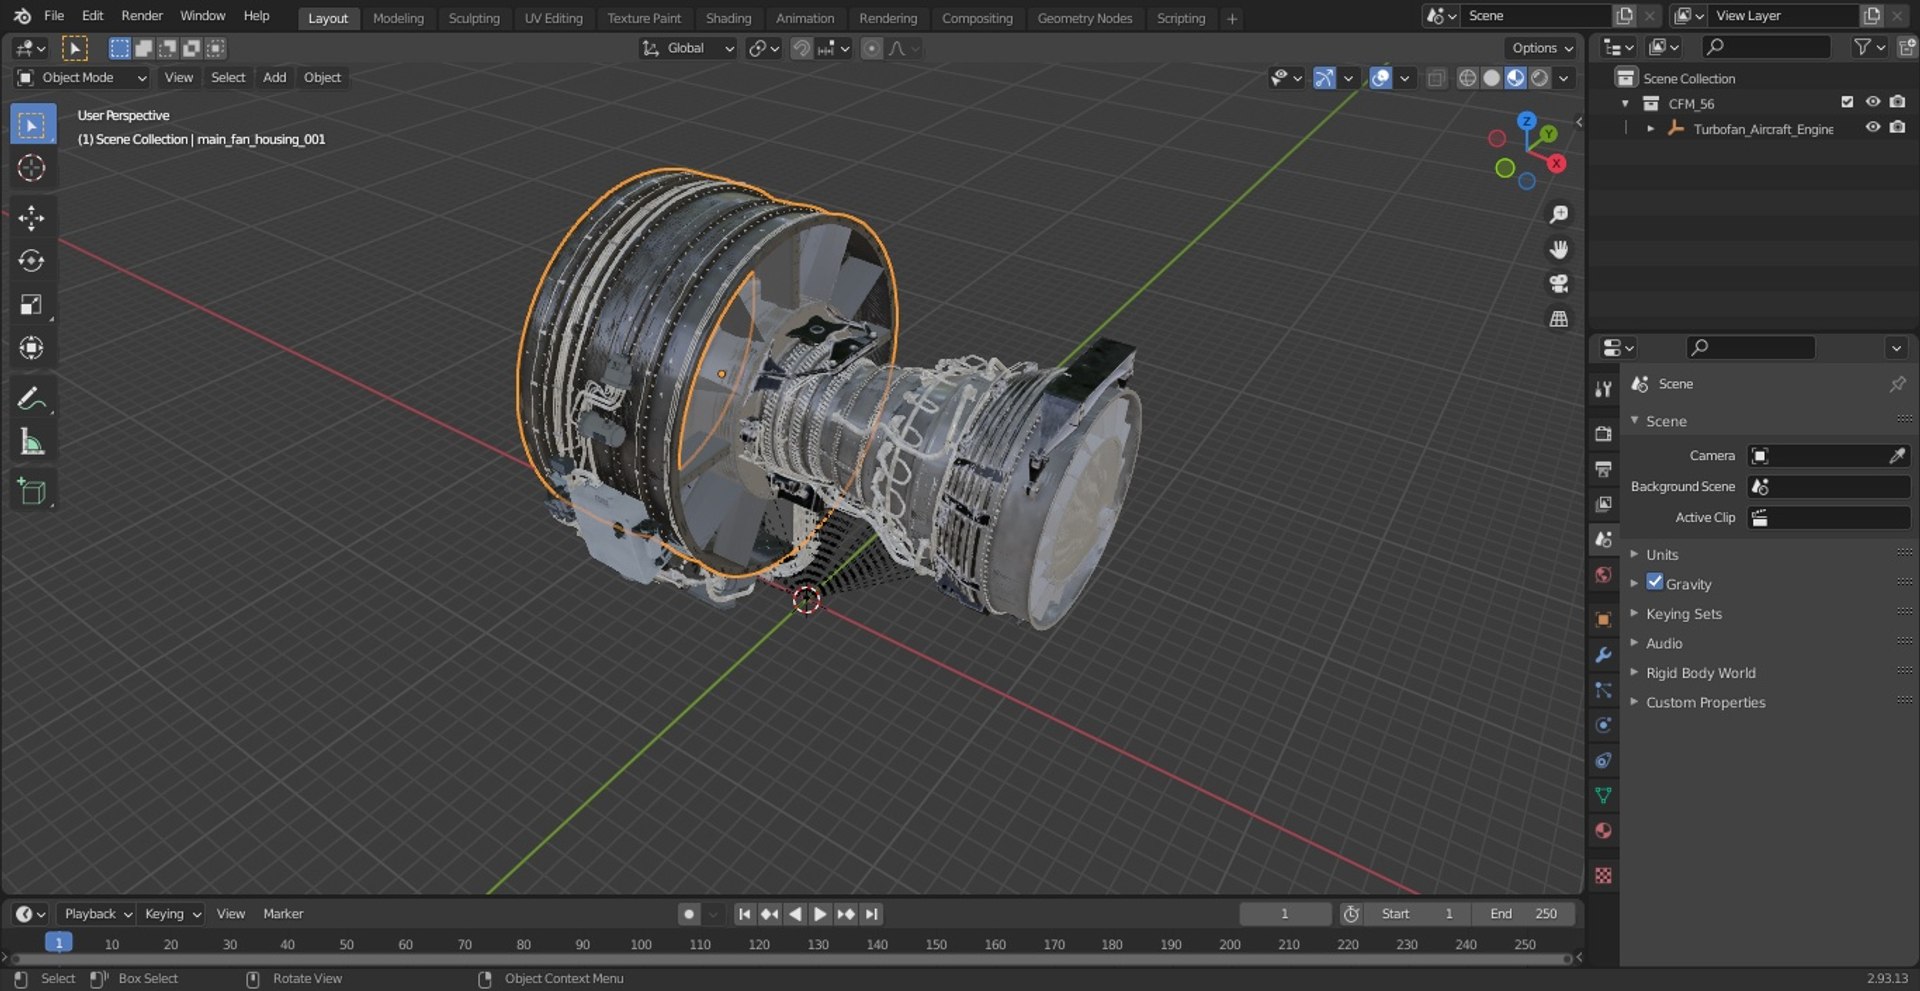Open the View Layer properties tab
Screen dimensions: 1920x991
1603,504
